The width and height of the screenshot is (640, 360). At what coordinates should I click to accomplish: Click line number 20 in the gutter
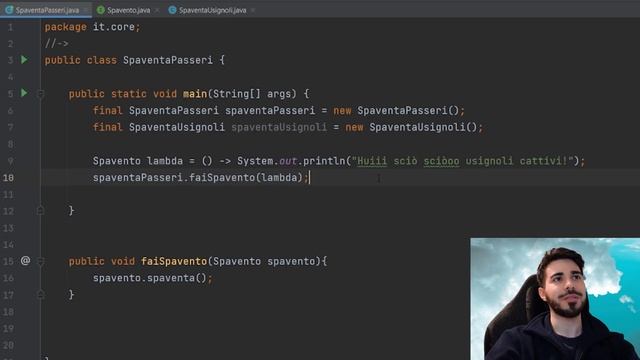click(x=8, y=345)
